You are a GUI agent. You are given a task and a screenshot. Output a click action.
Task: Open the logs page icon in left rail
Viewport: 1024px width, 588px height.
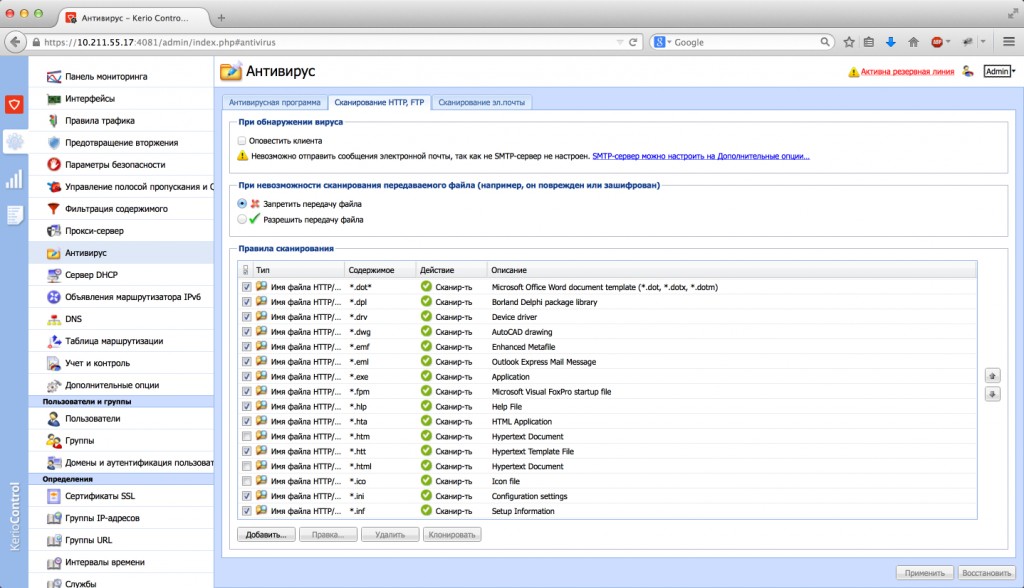14,215
